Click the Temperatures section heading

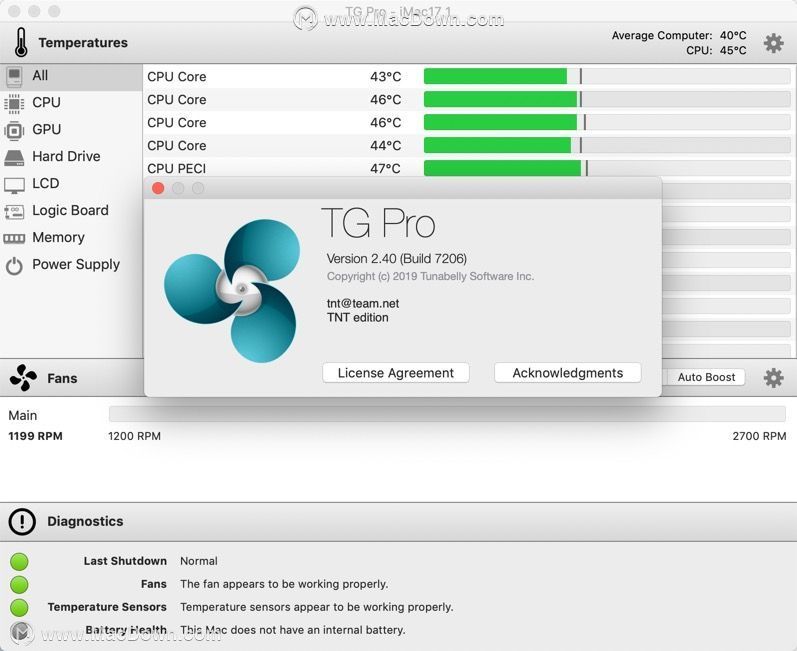[83, 43]
